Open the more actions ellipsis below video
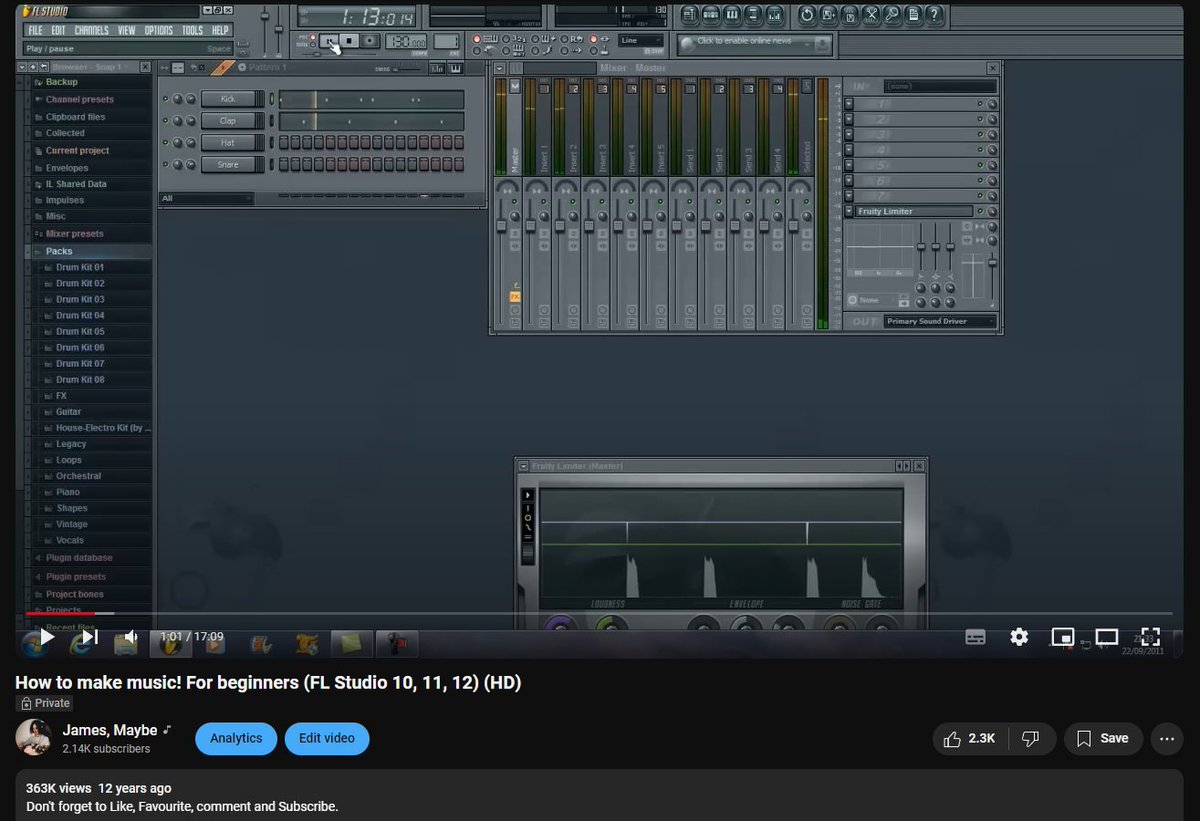Screen dimensions: 1200x821 pos(1166,739)
